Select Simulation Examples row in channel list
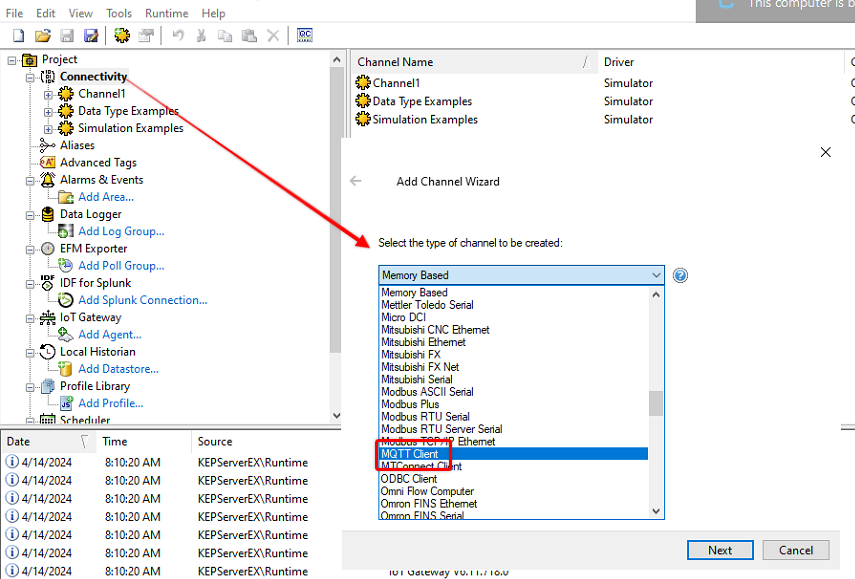The height and width of the screenshot is (579, 855). coord(417,119)
